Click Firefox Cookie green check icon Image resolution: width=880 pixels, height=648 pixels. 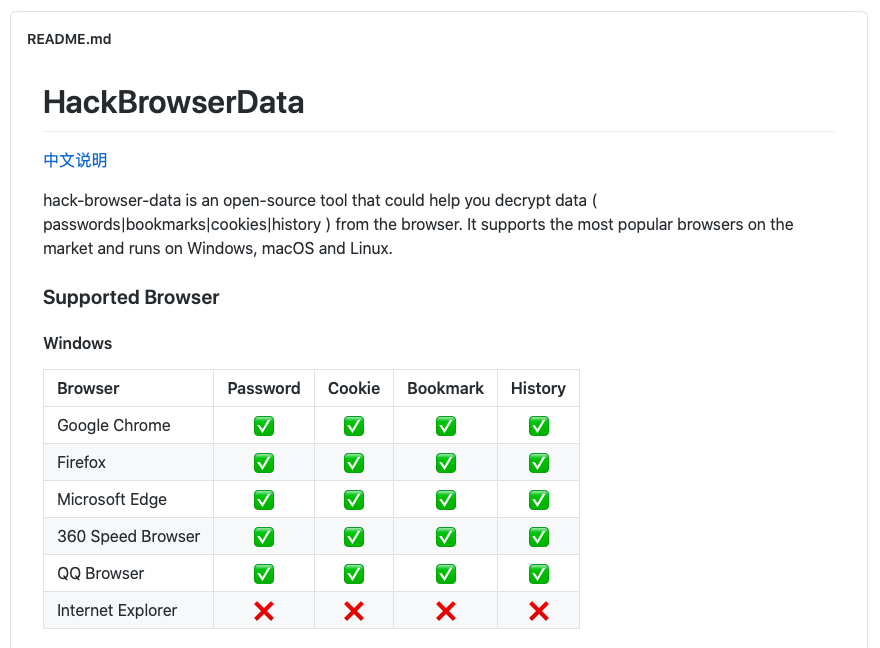tap(354, 463)
